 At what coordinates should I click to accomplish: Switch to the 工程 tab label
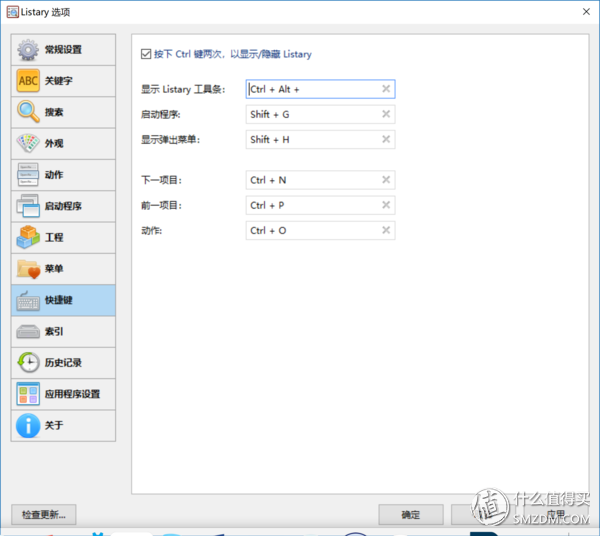coord(54,237)
